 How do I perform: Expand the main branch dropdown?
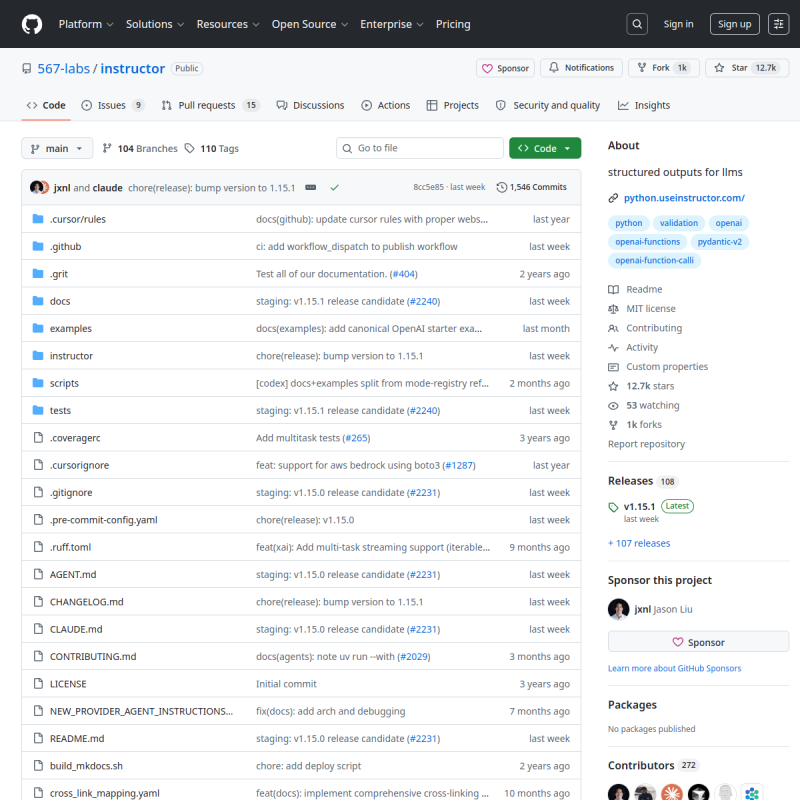(57, 148)
